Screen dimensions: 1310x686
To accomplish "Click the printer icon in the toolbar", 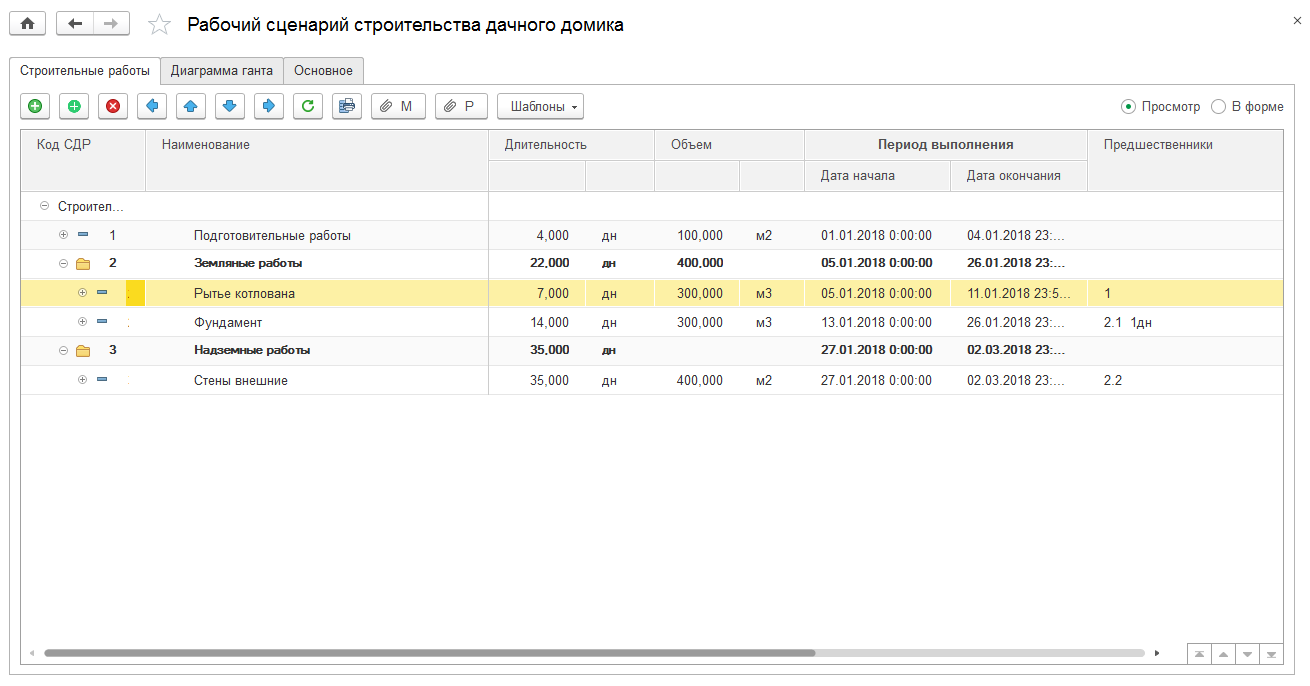I will pos(347,106).
